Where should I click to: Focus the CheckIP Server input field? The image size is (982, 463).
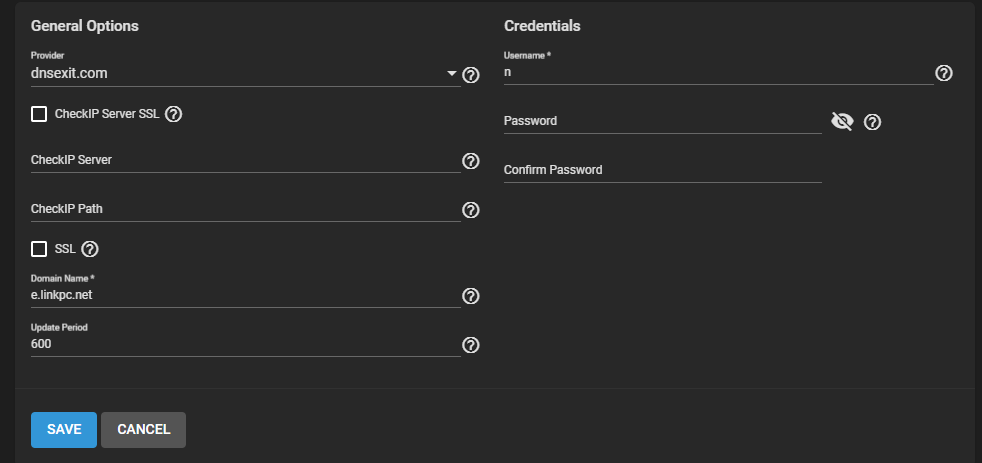[x=246, y=160]
